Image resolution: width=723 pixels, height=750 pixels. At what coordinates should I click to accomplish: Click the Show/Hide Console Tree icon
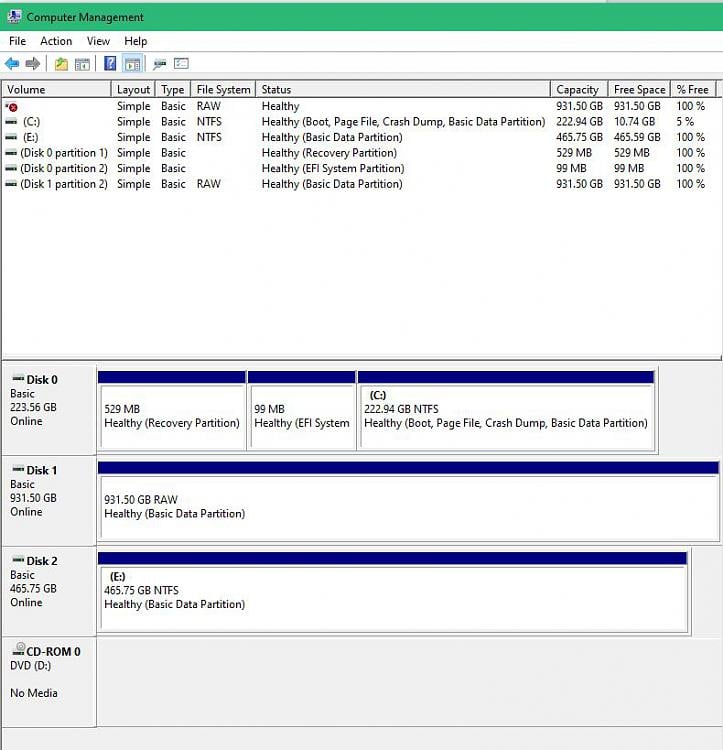coord(83,64)
